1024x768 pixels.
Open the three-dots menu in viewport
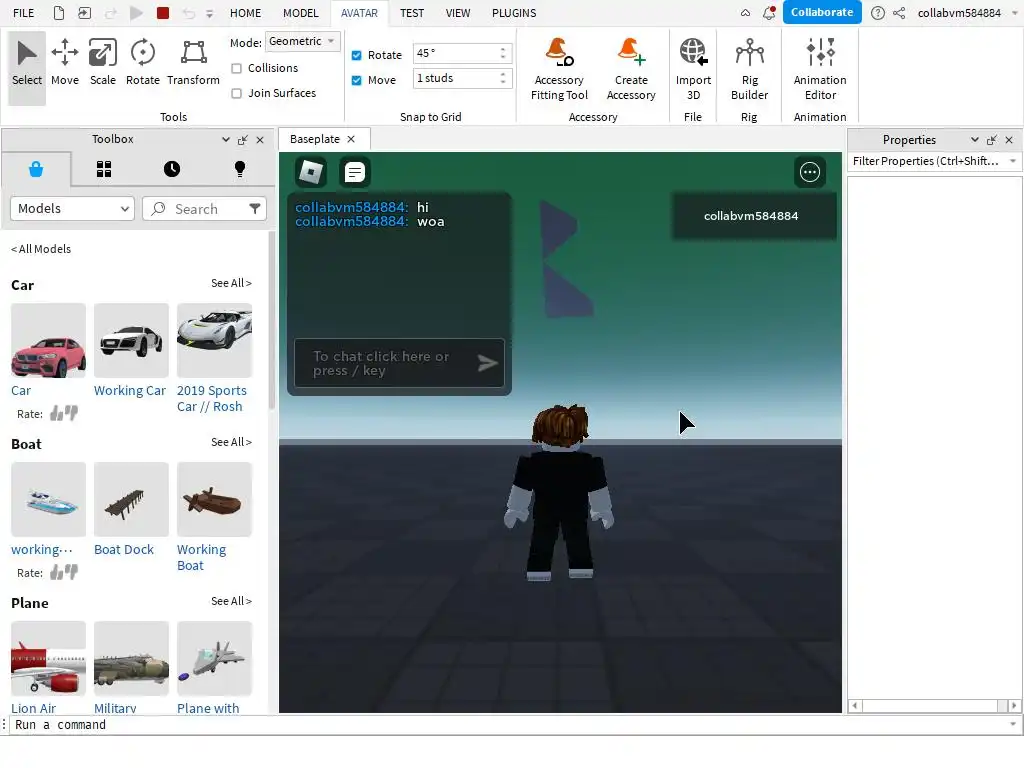pos(810,172)
